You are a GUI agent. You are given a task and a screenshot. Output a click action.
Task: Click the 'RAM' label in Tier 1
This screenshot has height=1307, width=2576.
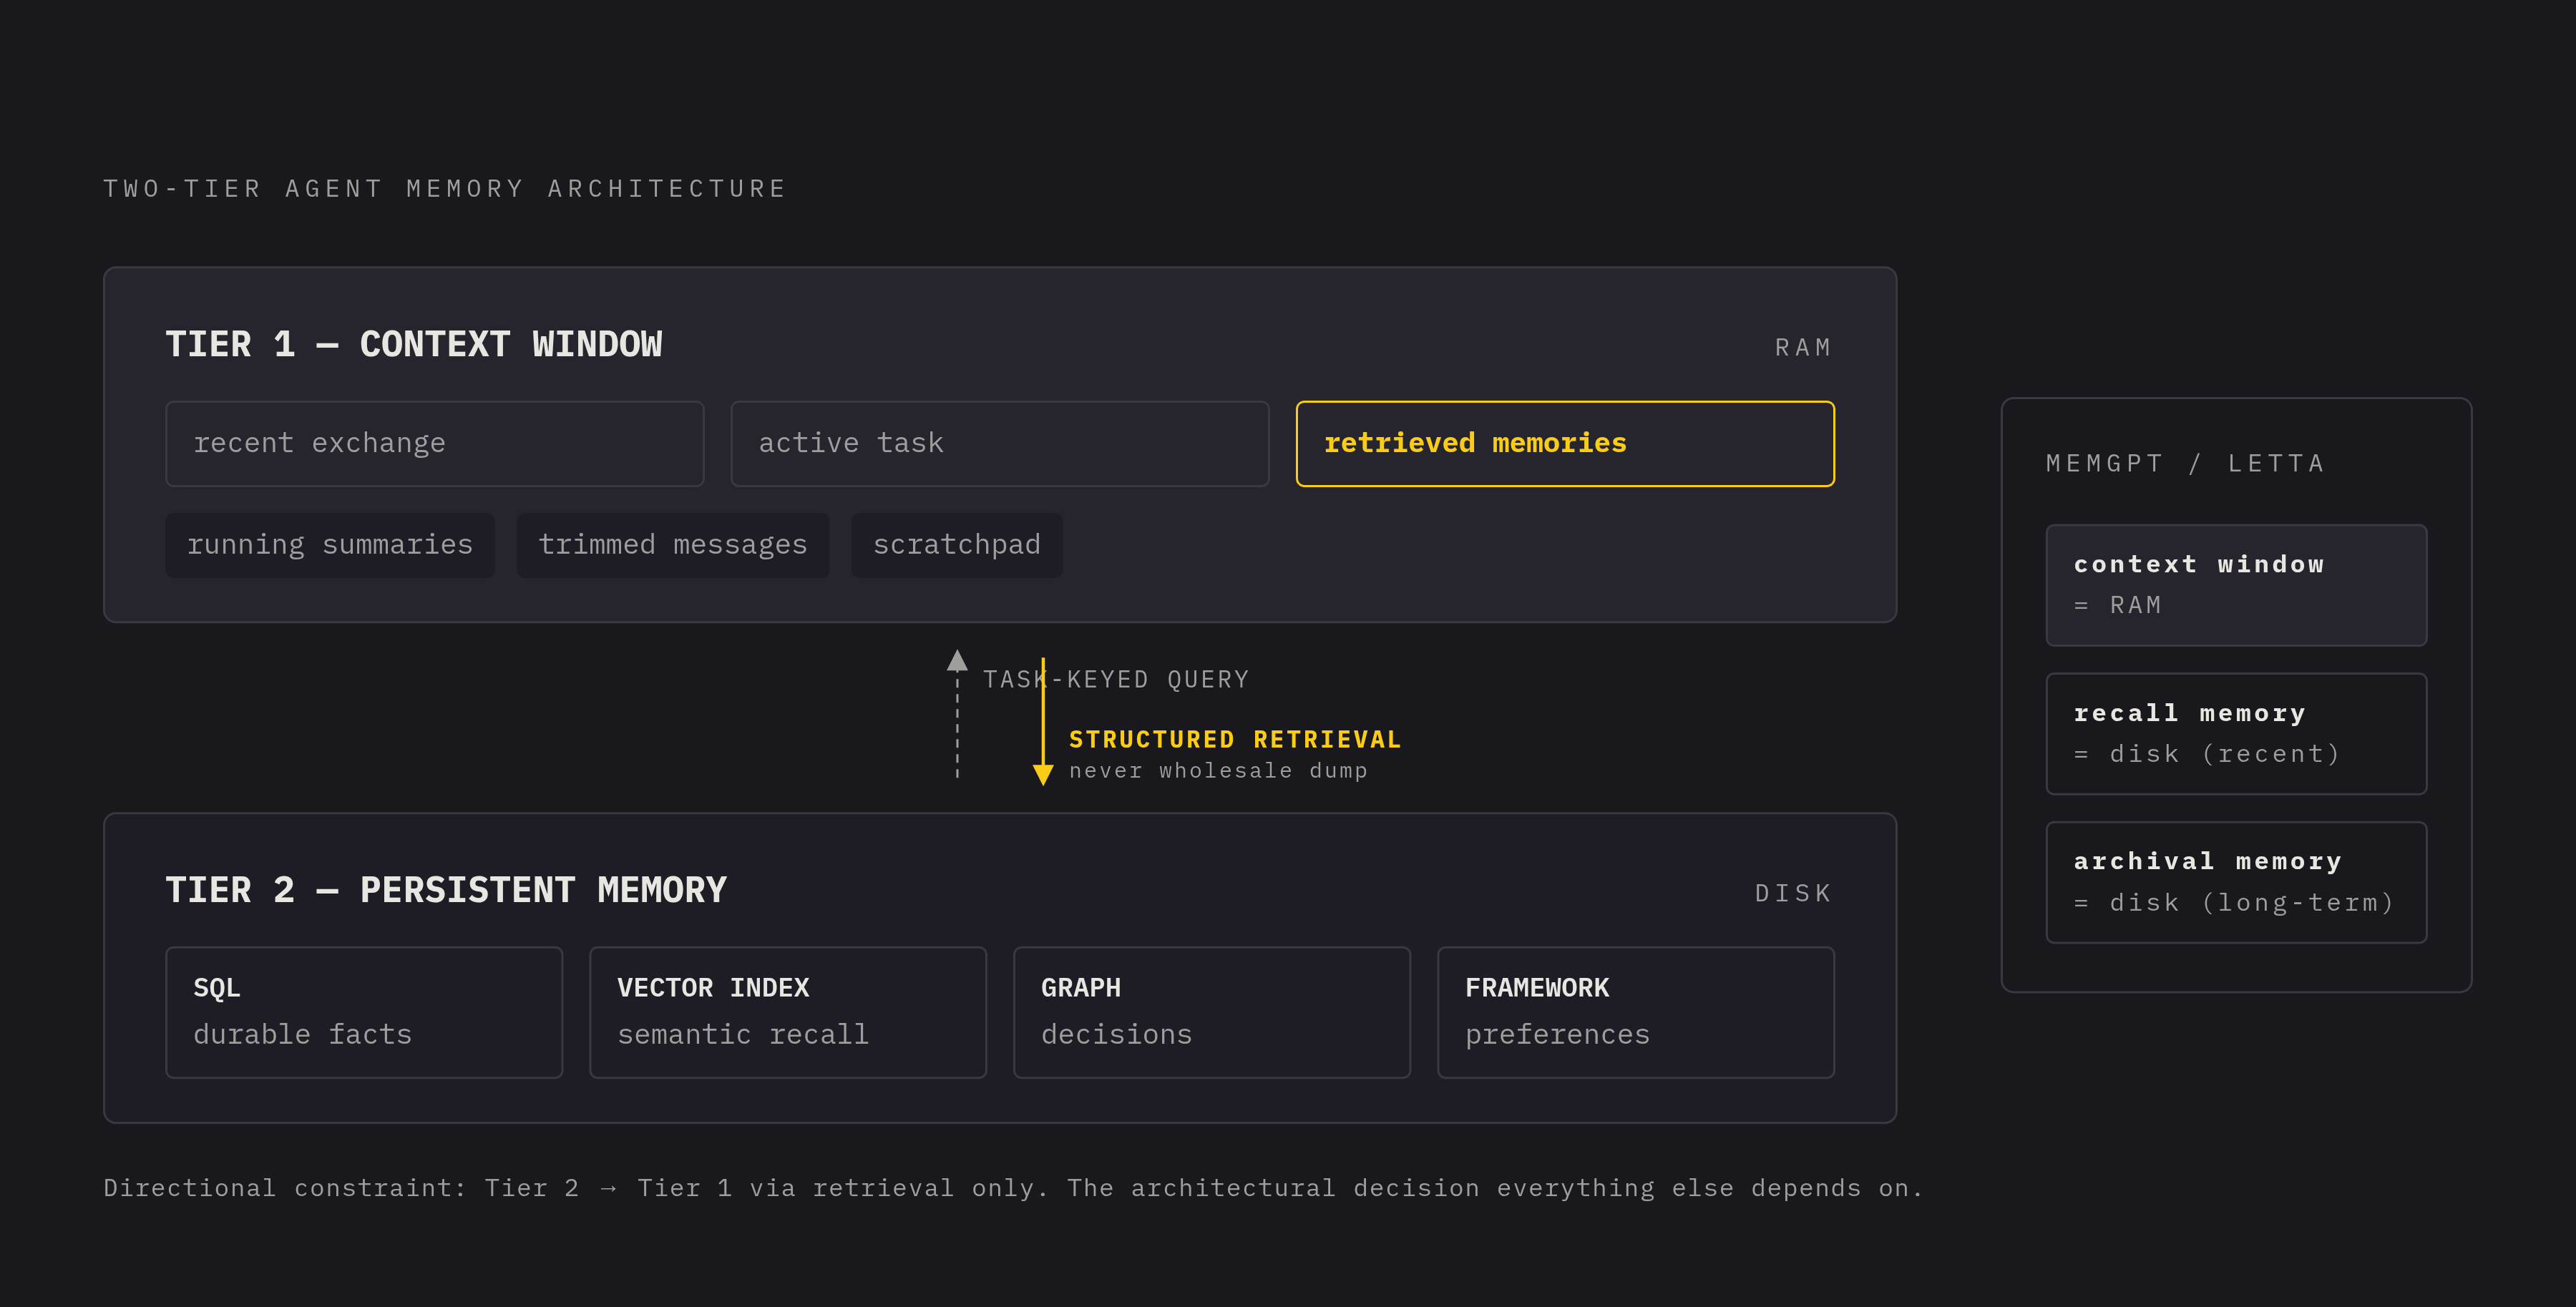(1803, 347)
